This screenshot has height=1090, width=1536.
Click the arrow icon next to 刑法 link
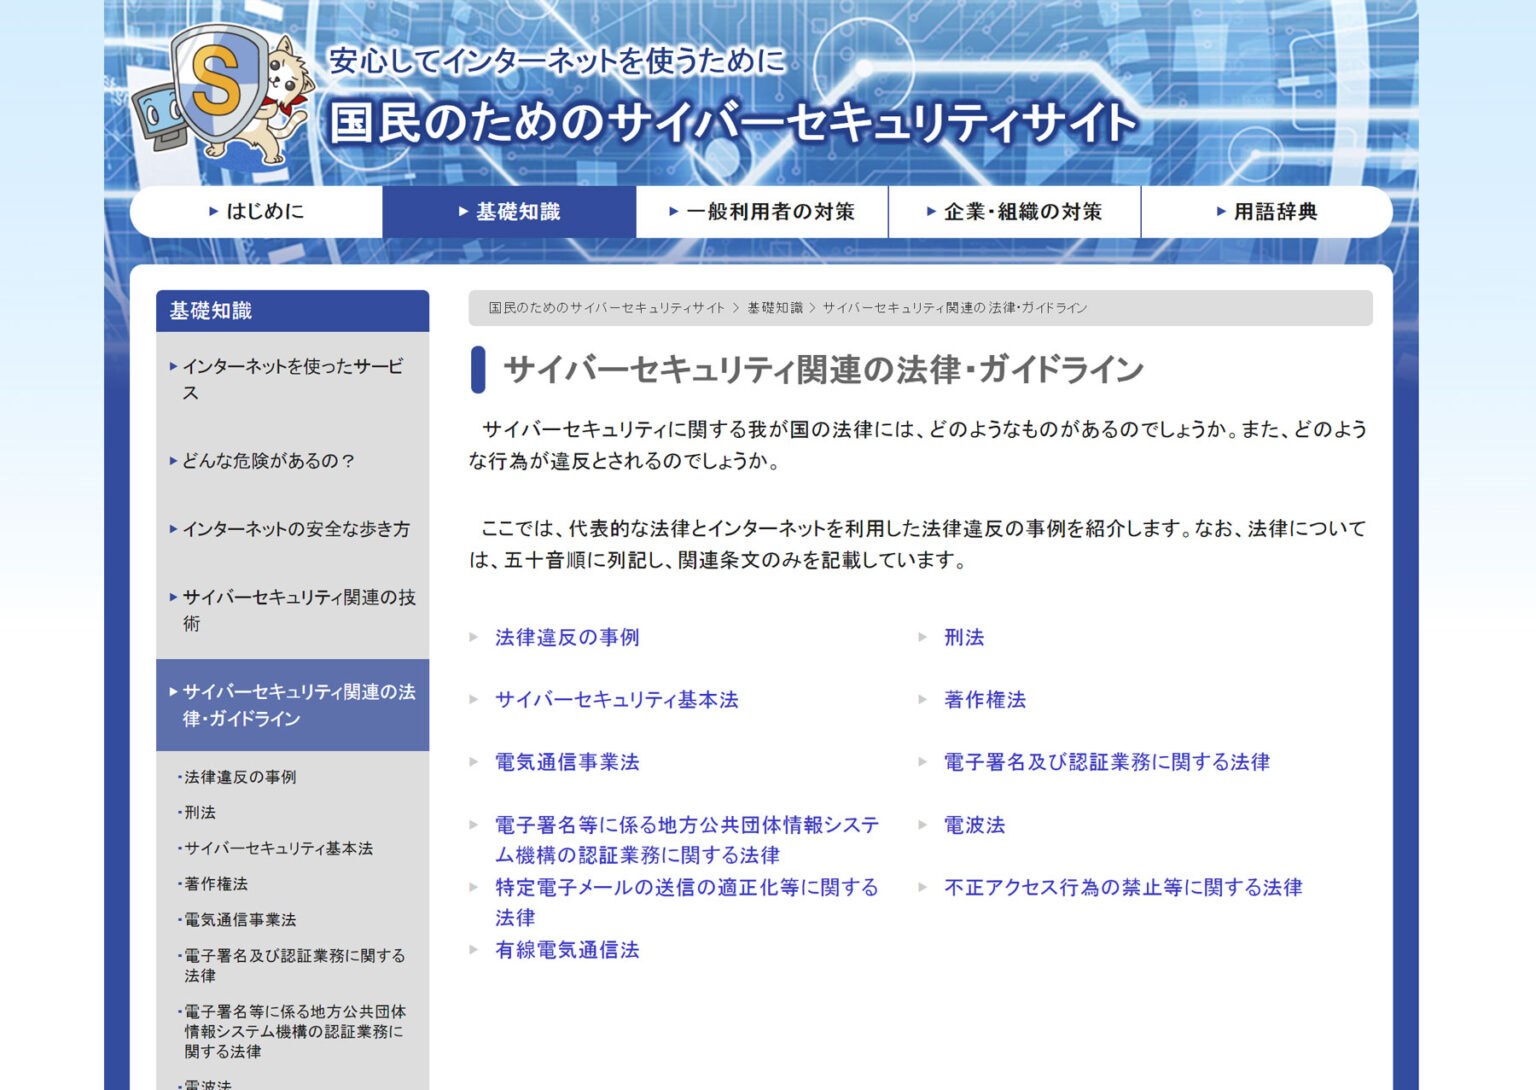[x=921, y=637]
